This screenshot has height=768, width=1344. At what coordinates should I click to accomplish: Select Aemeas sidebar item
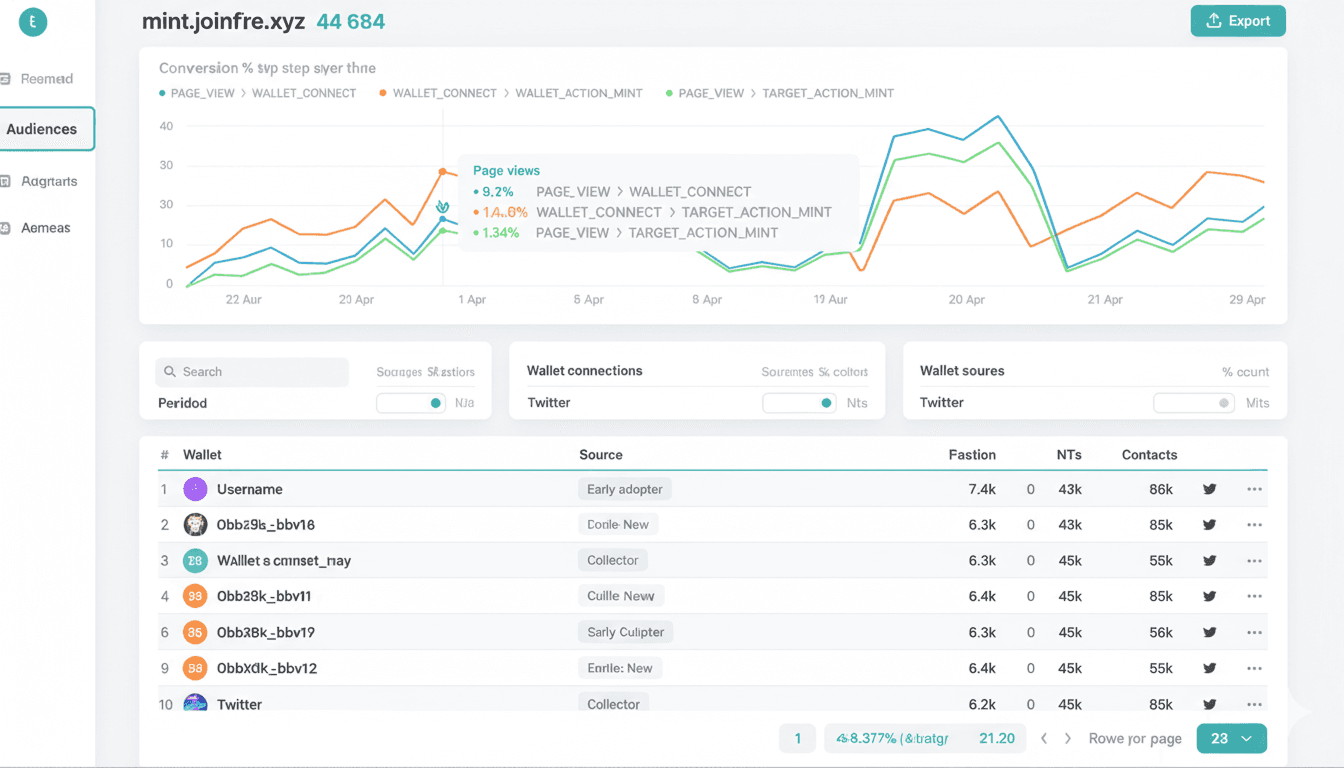click(x=45, y=228)
